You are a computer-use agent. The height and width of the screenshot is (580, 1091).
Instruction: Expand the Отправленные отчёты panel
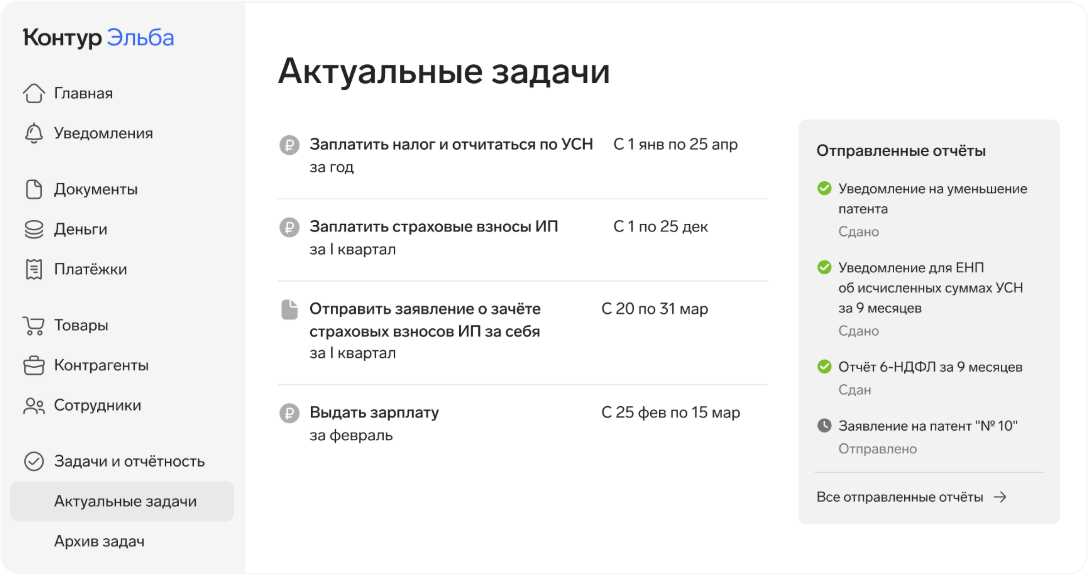pos(900,150)
